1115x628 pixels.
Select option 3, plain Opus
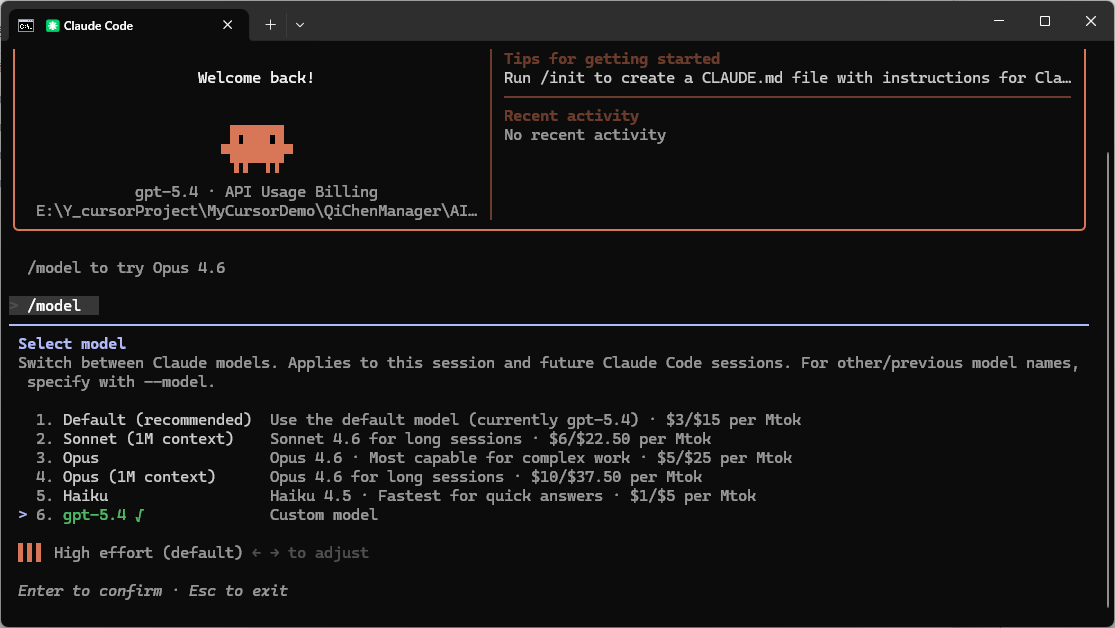tap(414, 458)
